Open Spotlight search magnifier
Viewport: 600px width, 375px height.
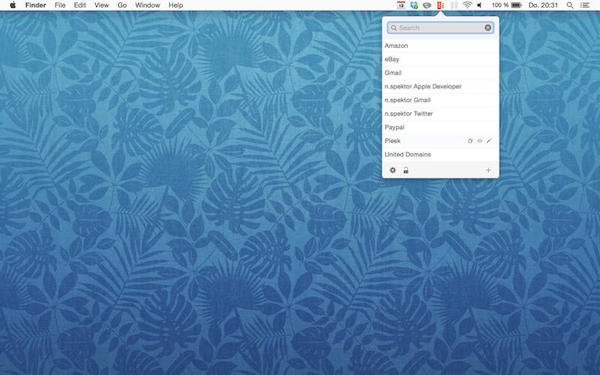(x=570, y=5)
